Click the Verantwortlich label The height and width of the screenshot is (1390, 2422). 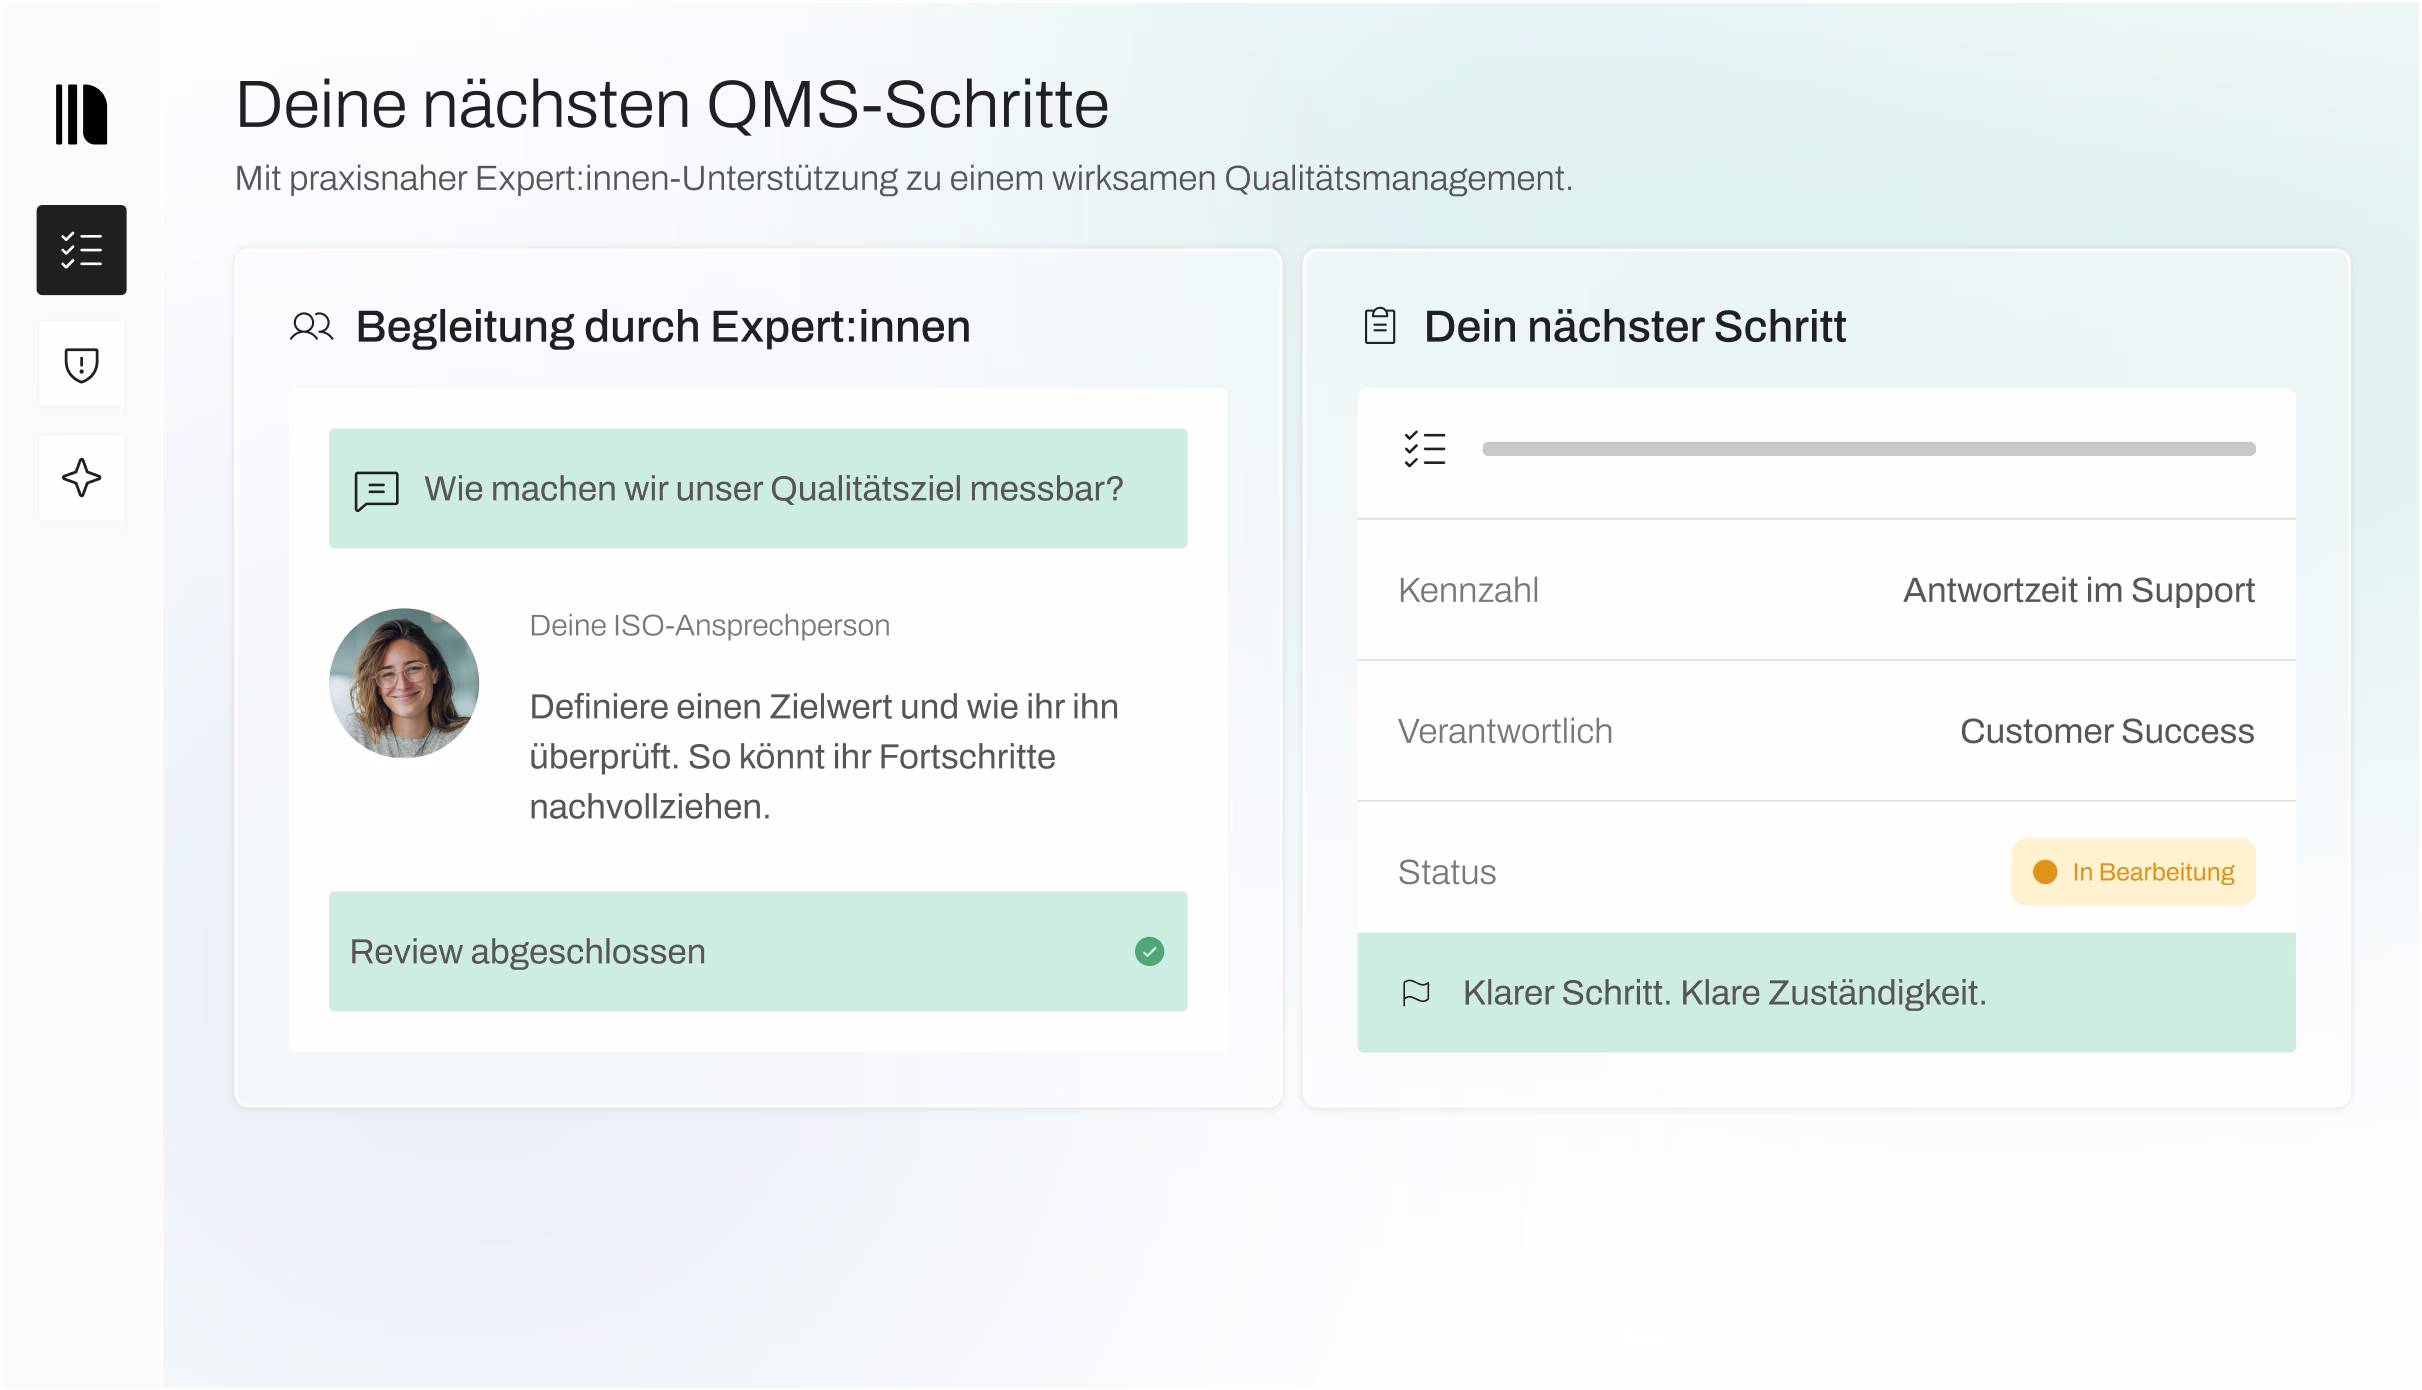click(x=1505, y=731)
